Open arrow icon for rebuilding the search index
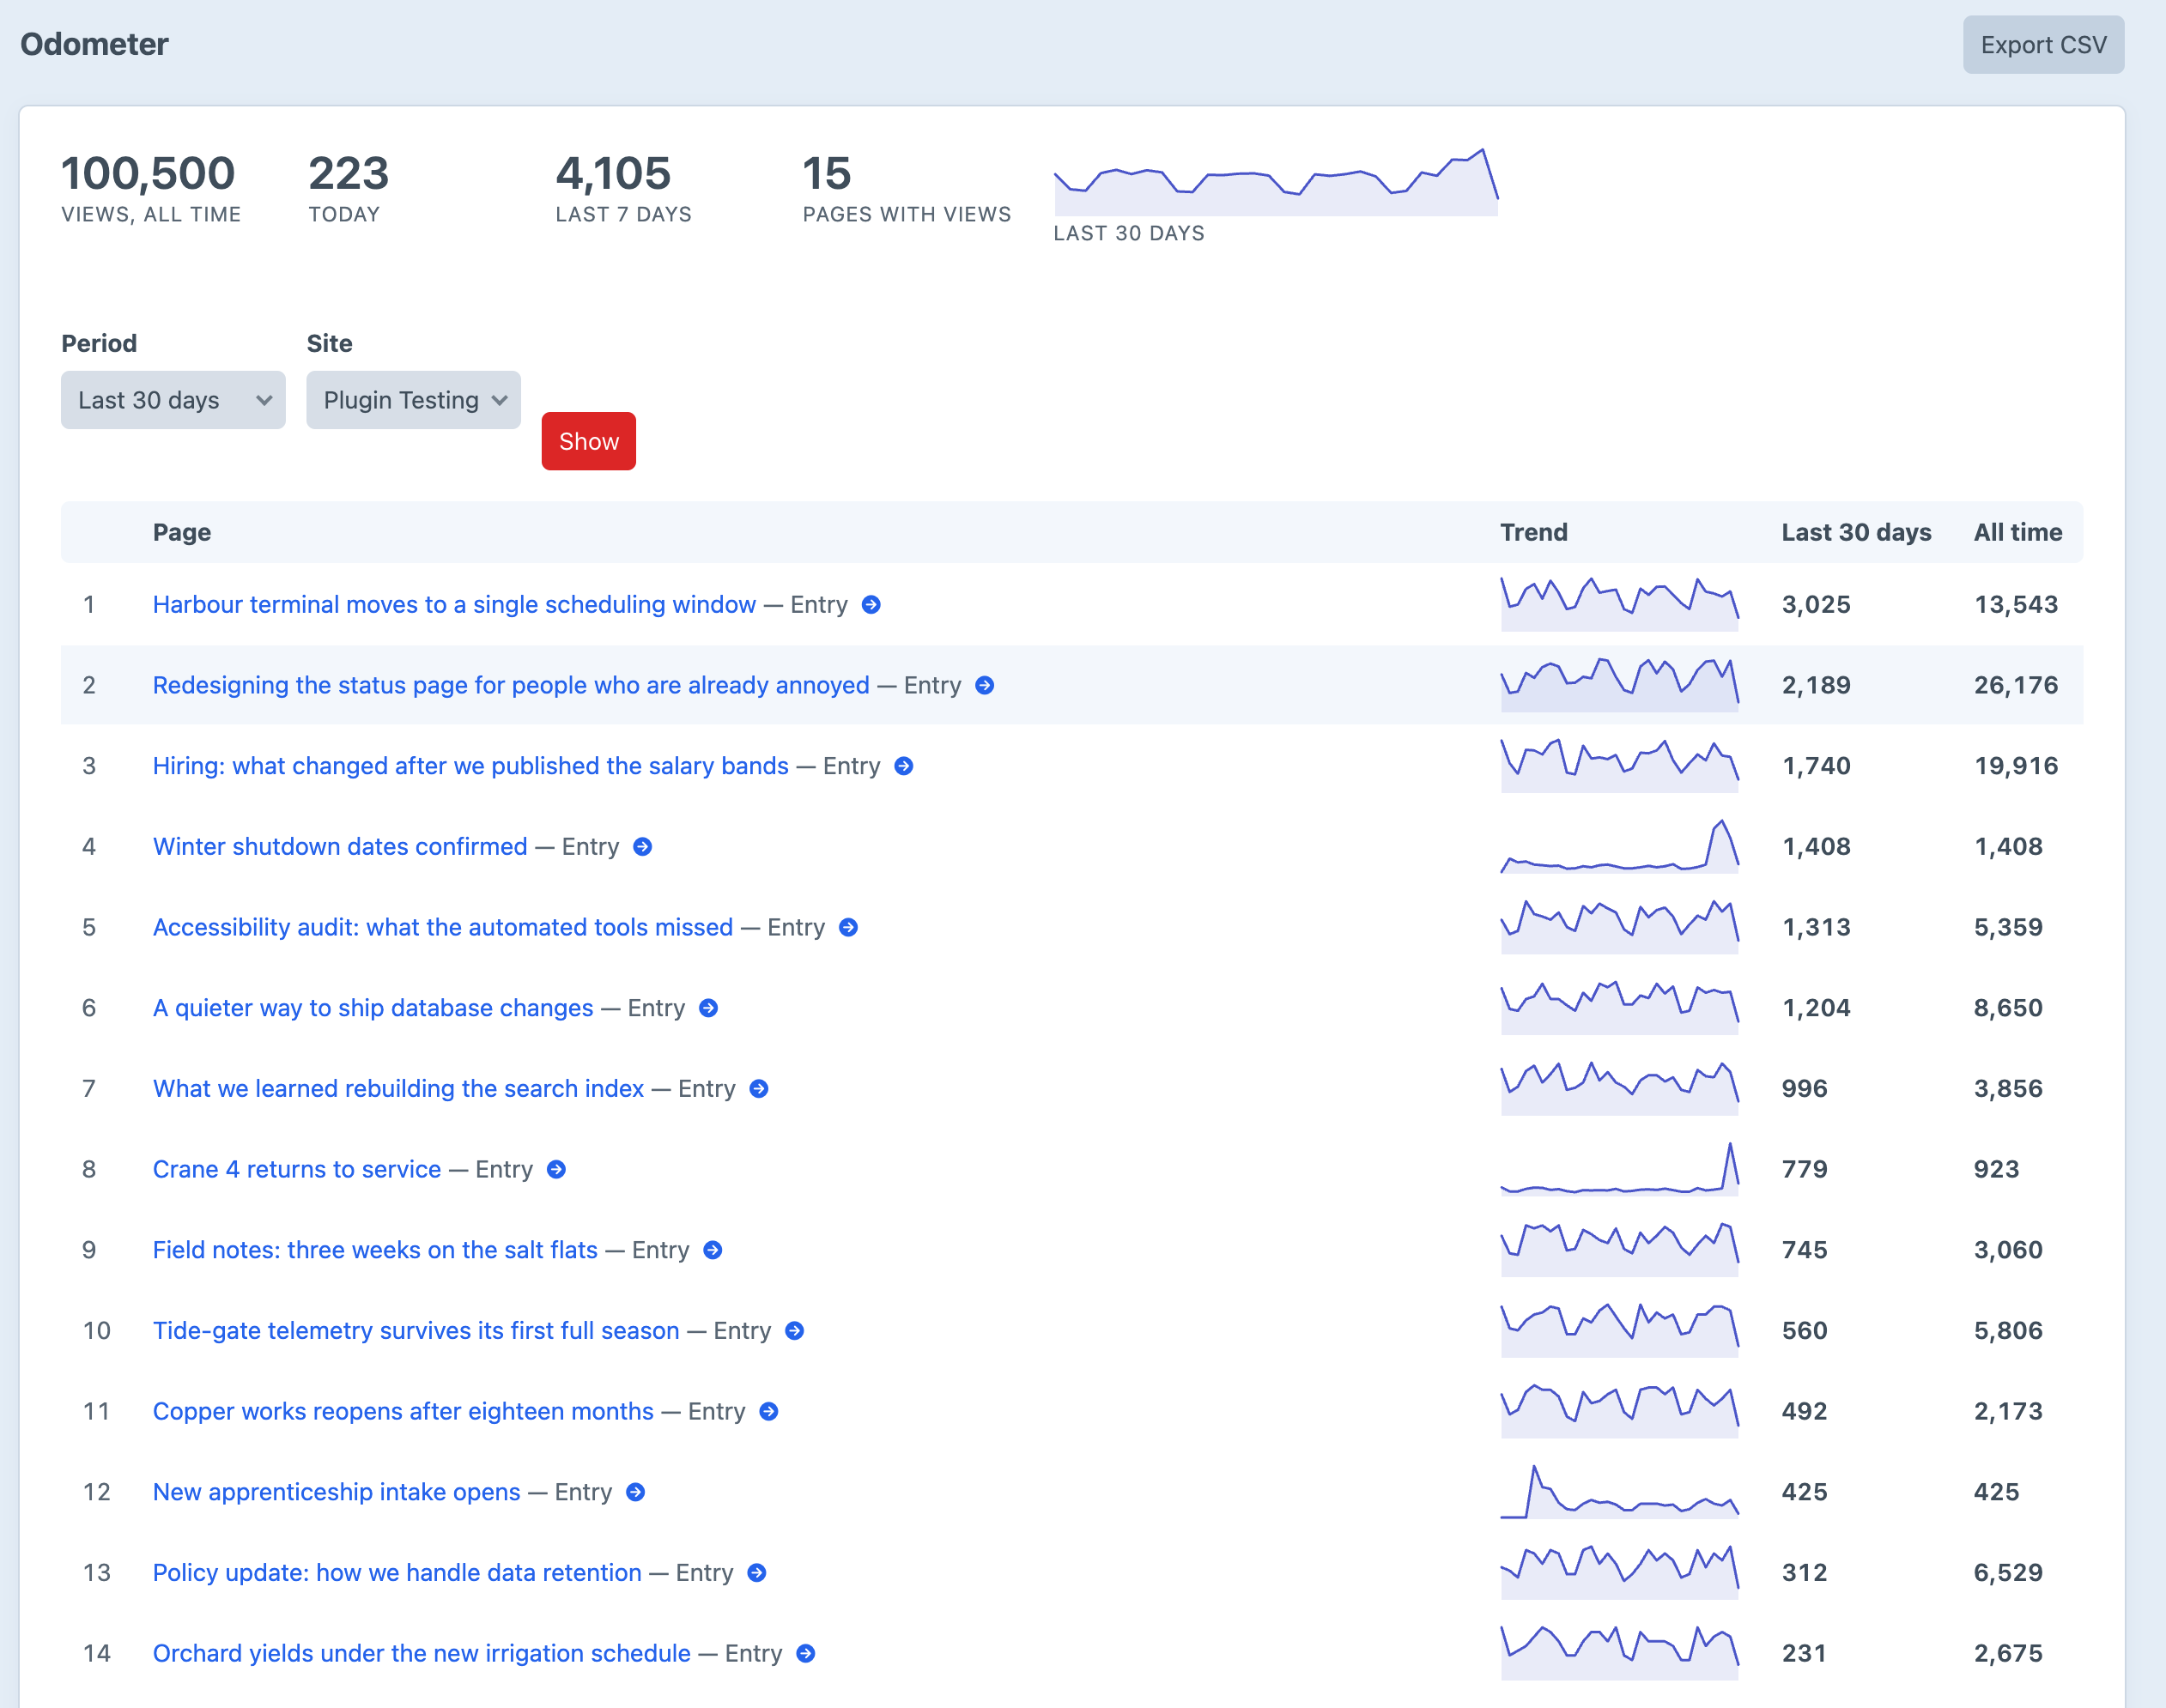 (x=759, y=1089)
